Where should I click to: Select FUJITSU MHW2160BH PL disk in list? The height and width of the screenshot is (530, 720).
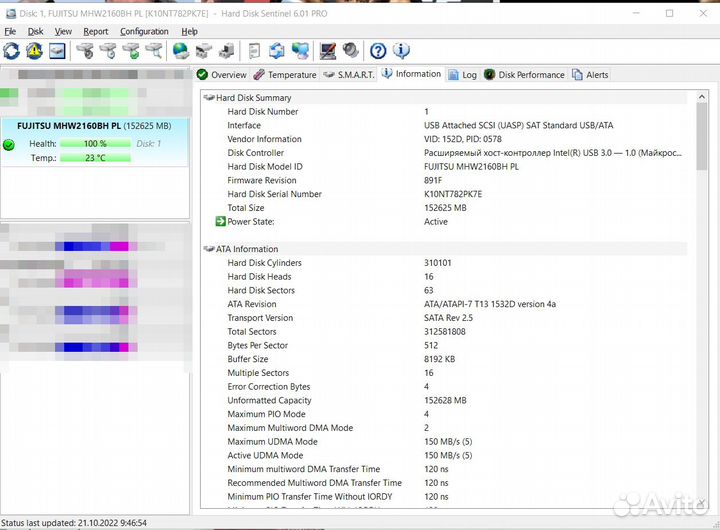tap(95, 142)
